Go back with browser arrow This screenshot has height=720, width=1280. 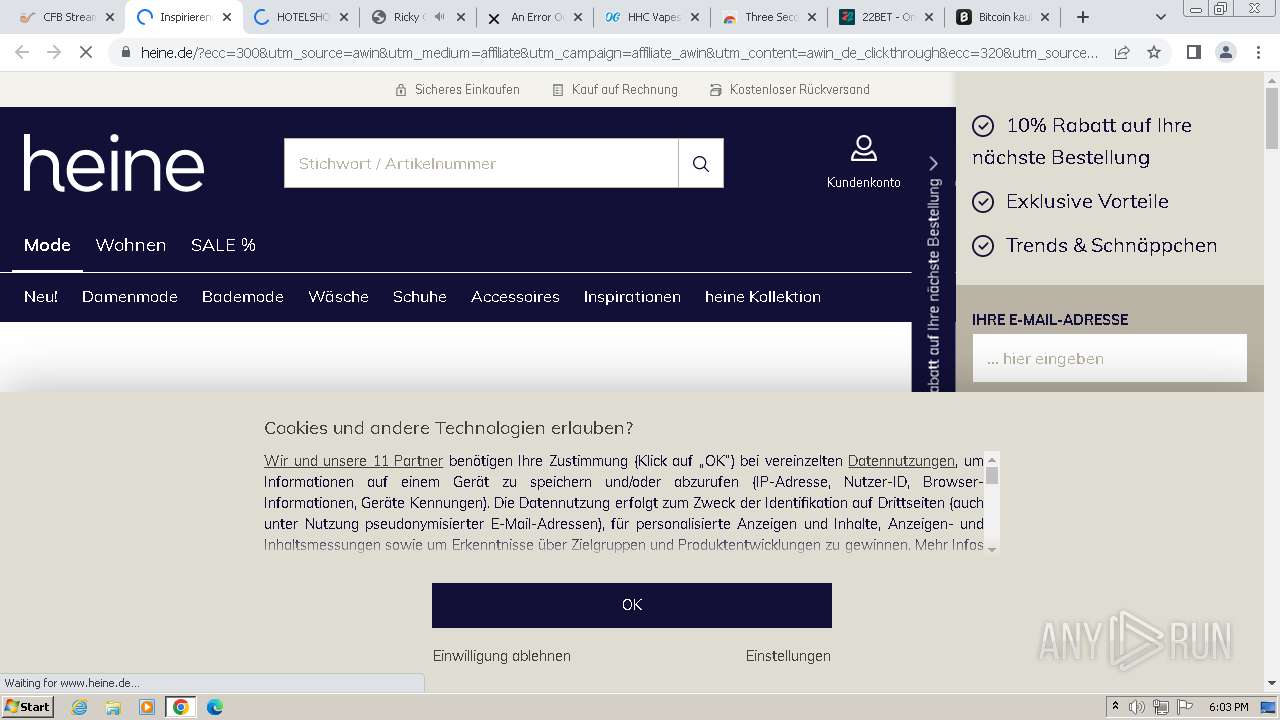point(22,52)
